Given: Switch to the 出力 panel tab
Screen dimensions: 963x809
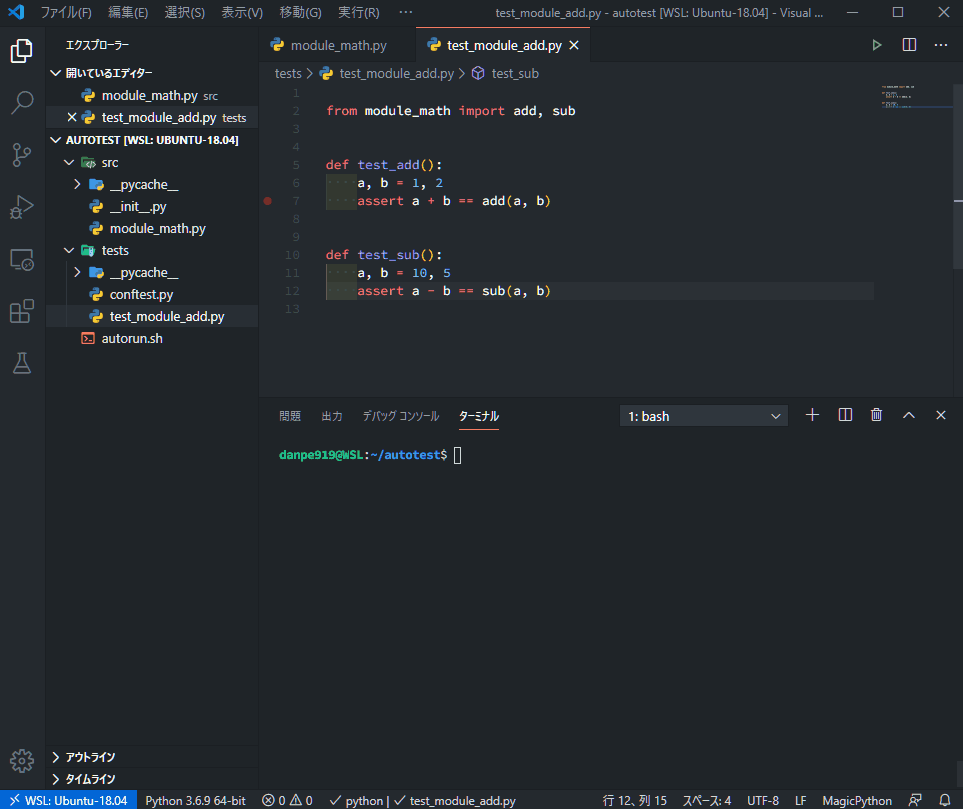Looking at the screenshot, I should pos(332,416).
